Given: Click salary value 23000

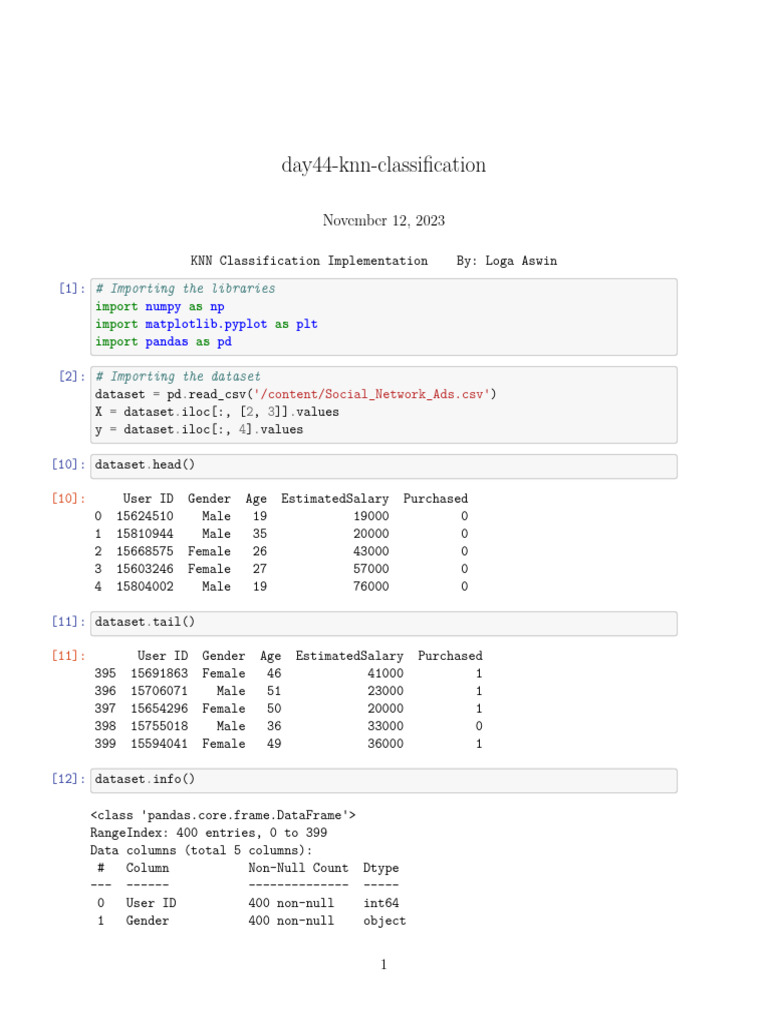Looking at the screenshot, I should click(385, 692).
